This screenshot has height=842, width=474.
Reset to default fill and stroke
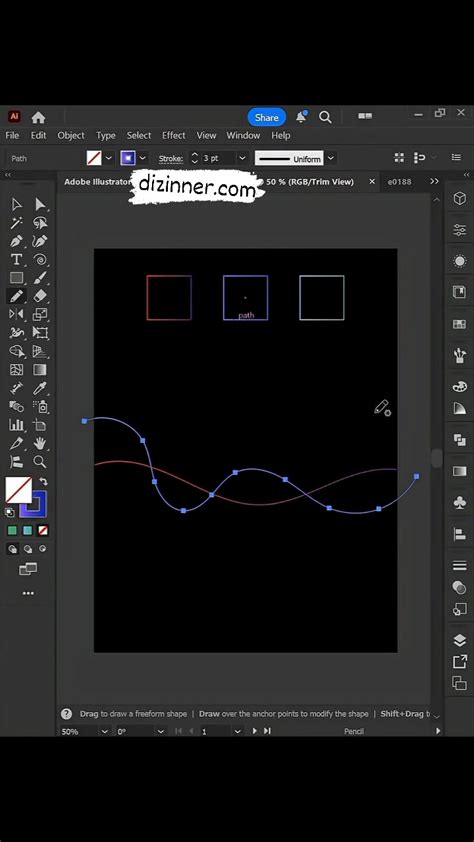click(10, 512)
